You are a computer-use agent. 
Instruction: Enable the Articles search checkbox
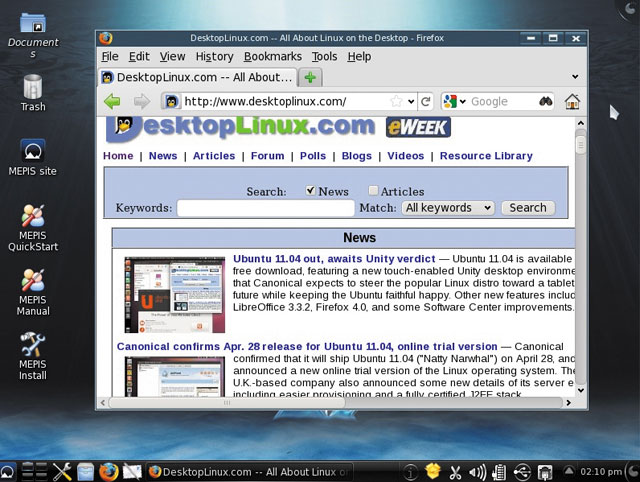(x=373, y=191)
